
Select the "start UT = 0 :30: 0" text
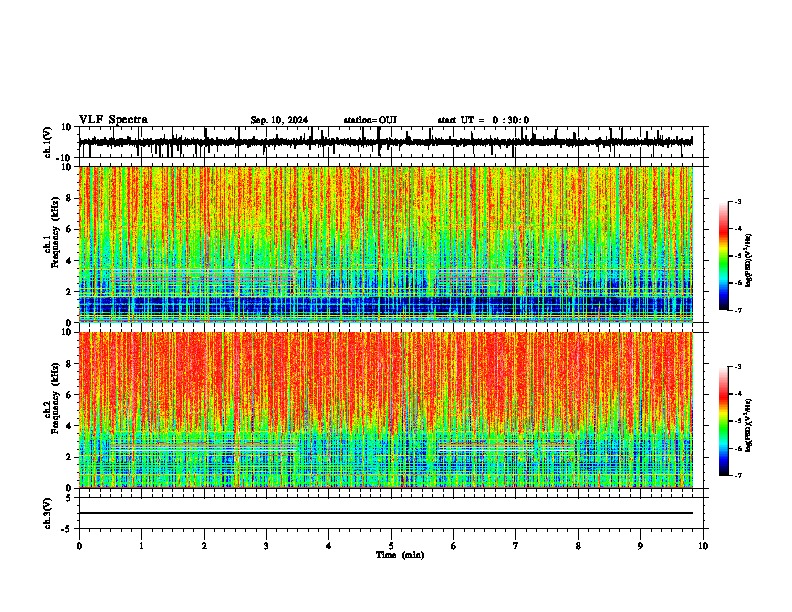click(483, 120)
